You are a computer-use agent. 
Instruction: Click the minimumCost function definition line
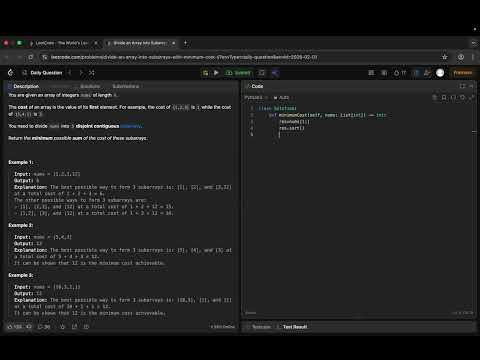[327, 115]
